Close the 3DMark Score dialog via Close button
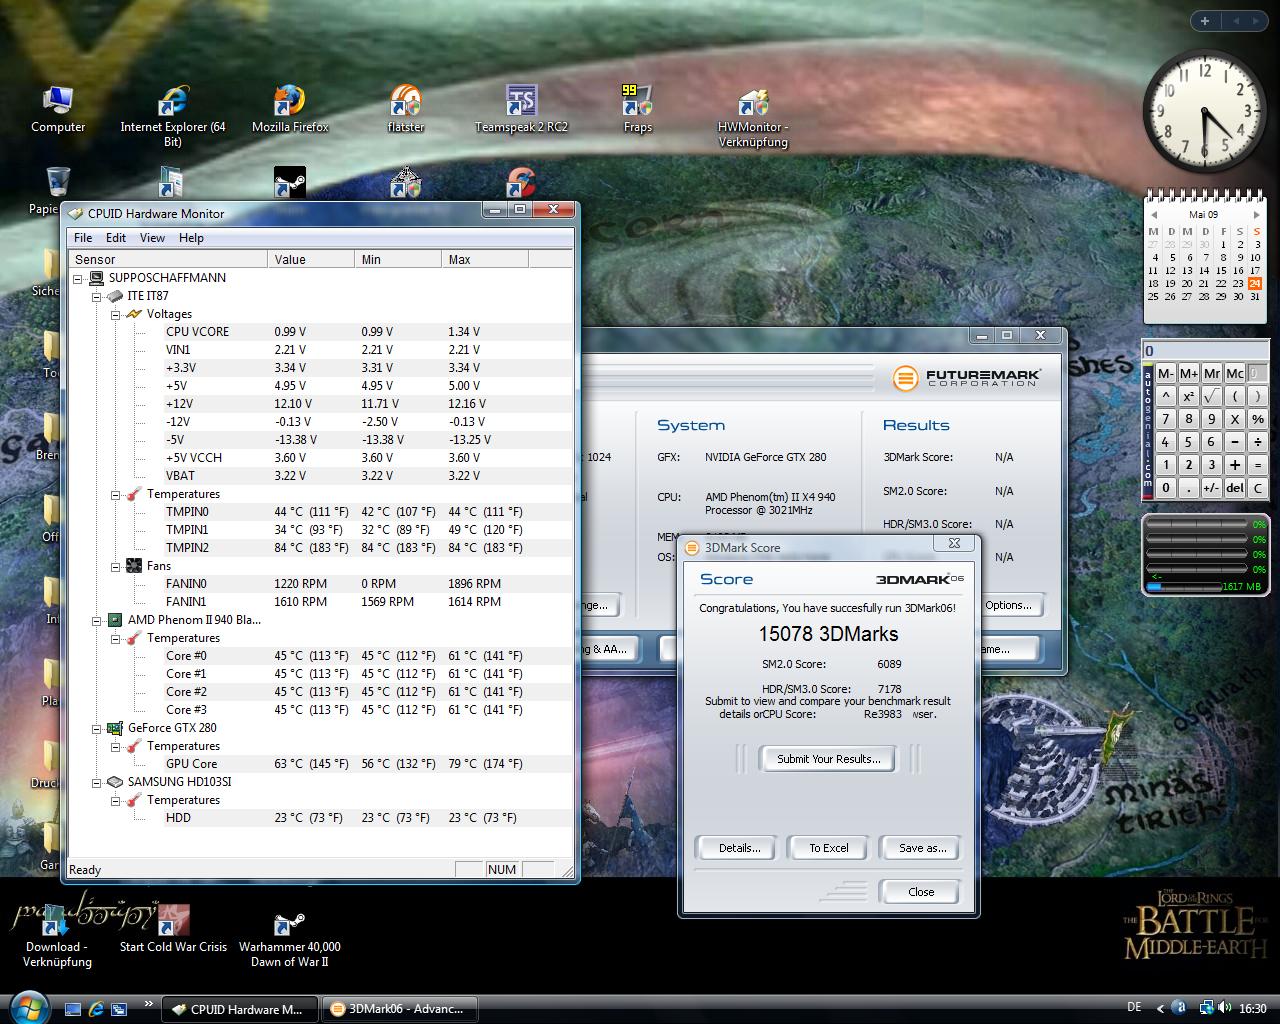Viewport: 1280px width, 1024px height. (x=921, y=892)
